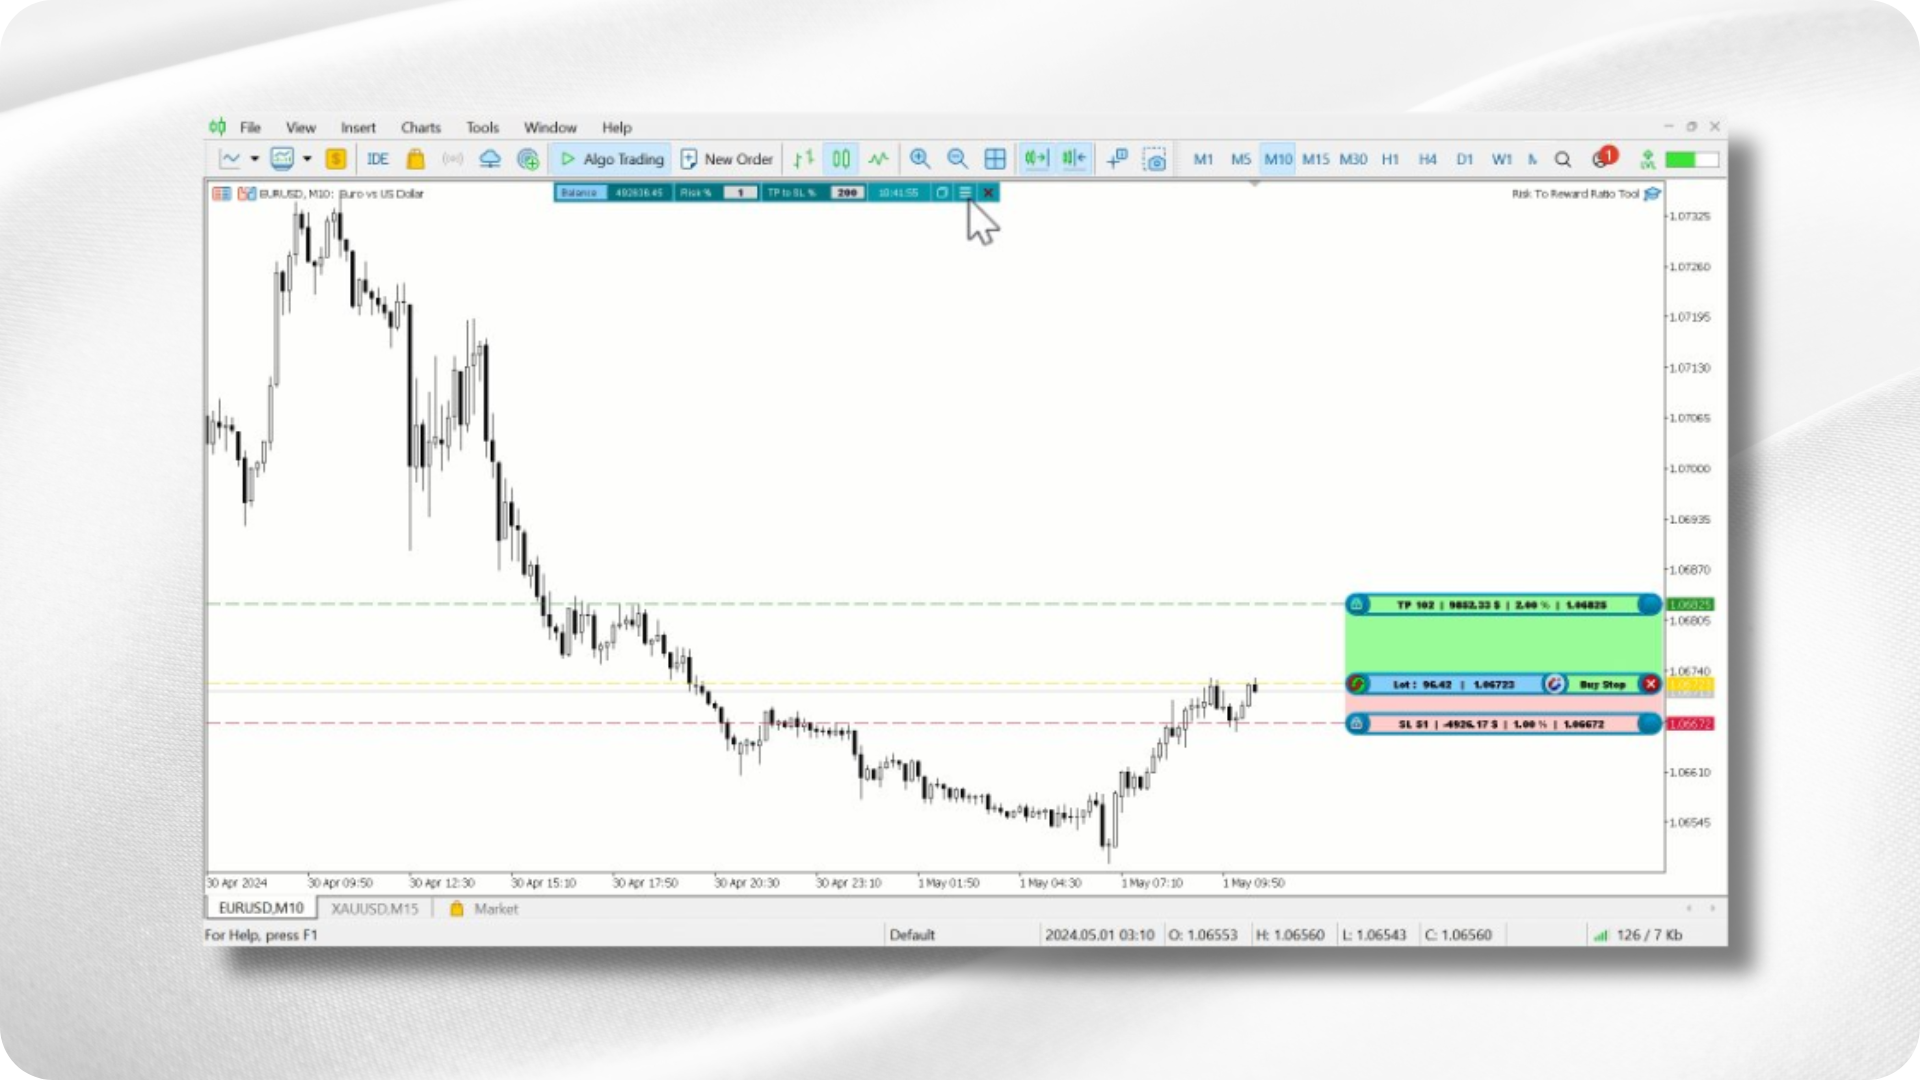Open the Charts menu
The image size is (1920, 1080).
pos(420,127)
